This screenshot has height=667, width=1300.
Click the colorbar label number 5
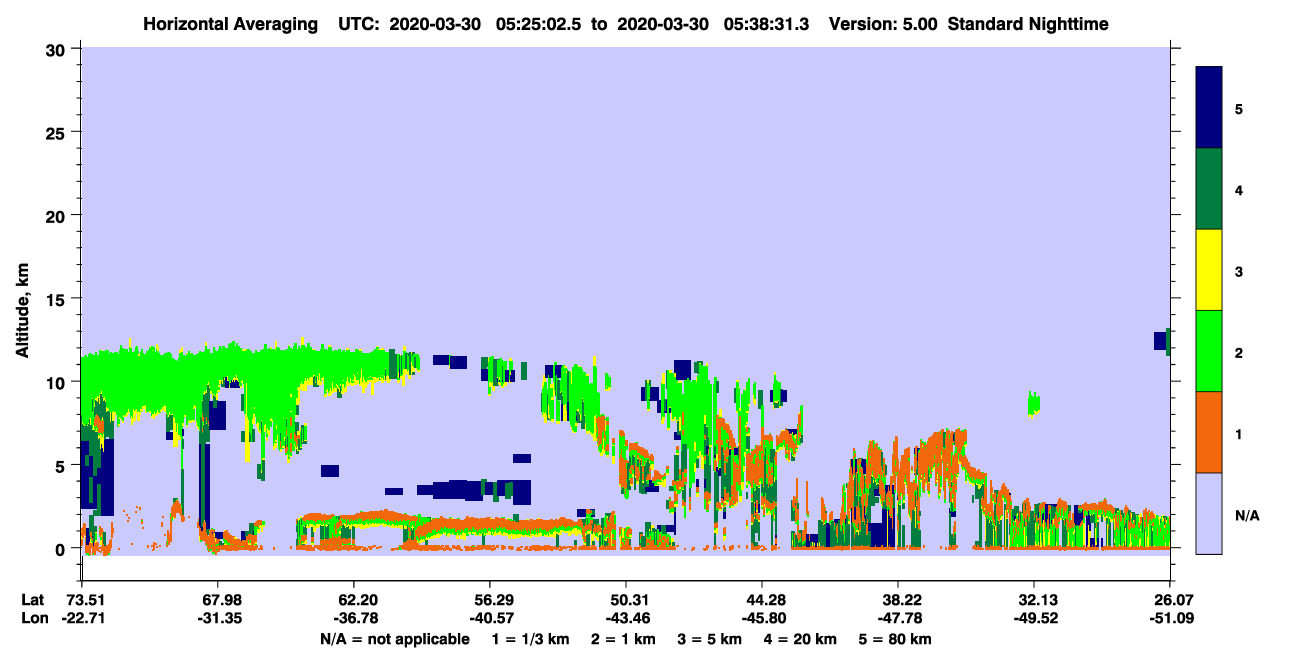(x=1239, y=108)
